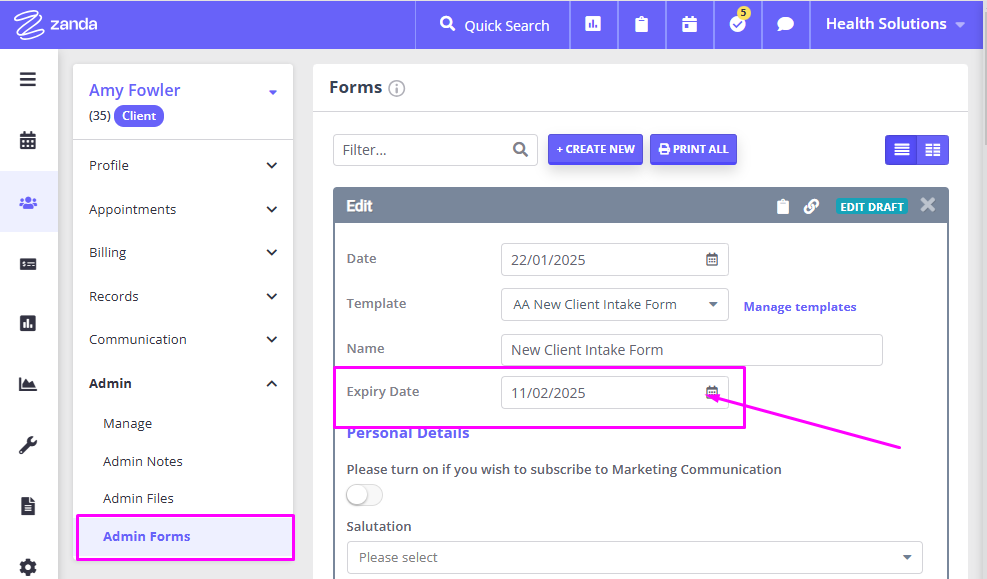Screen dimensions: 987x579
Task: Open the reports chart icon in top bar
Action: pyautogui.click(x=593, y=25)
